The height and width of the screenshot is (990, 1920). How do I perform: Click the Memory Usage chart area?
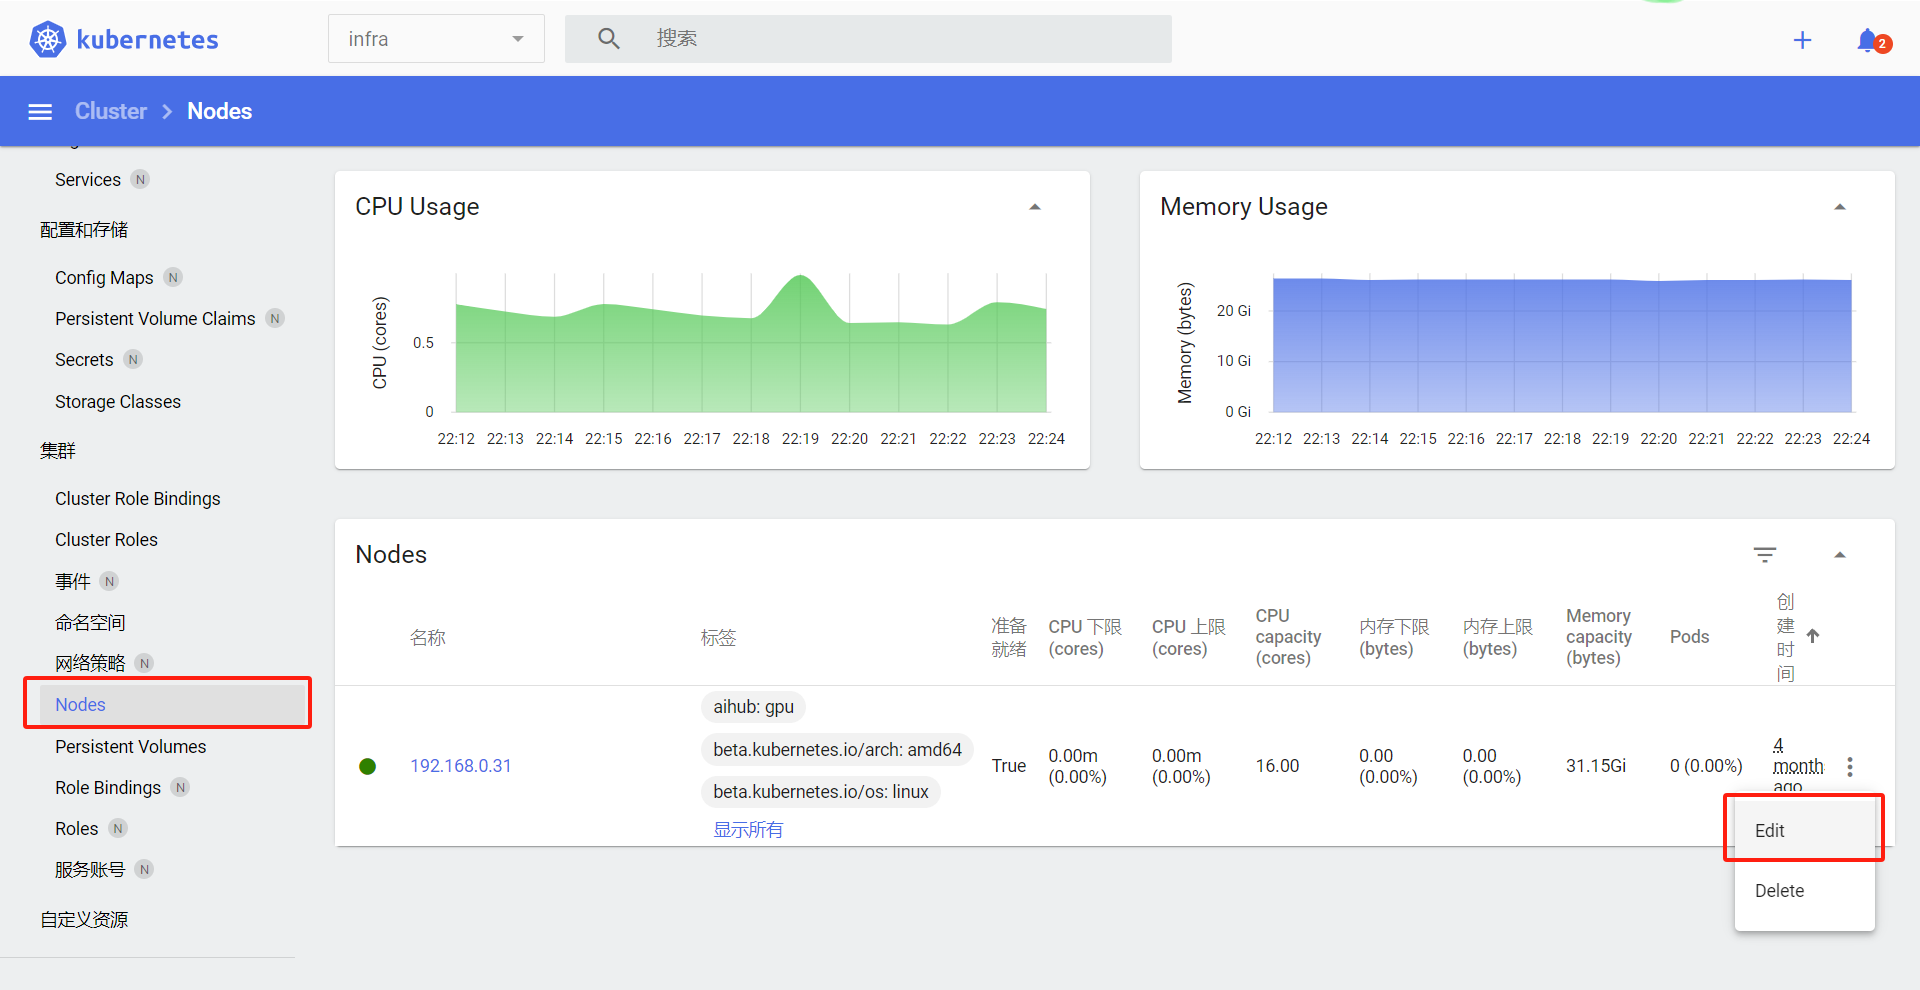[x=1562, y=345]
